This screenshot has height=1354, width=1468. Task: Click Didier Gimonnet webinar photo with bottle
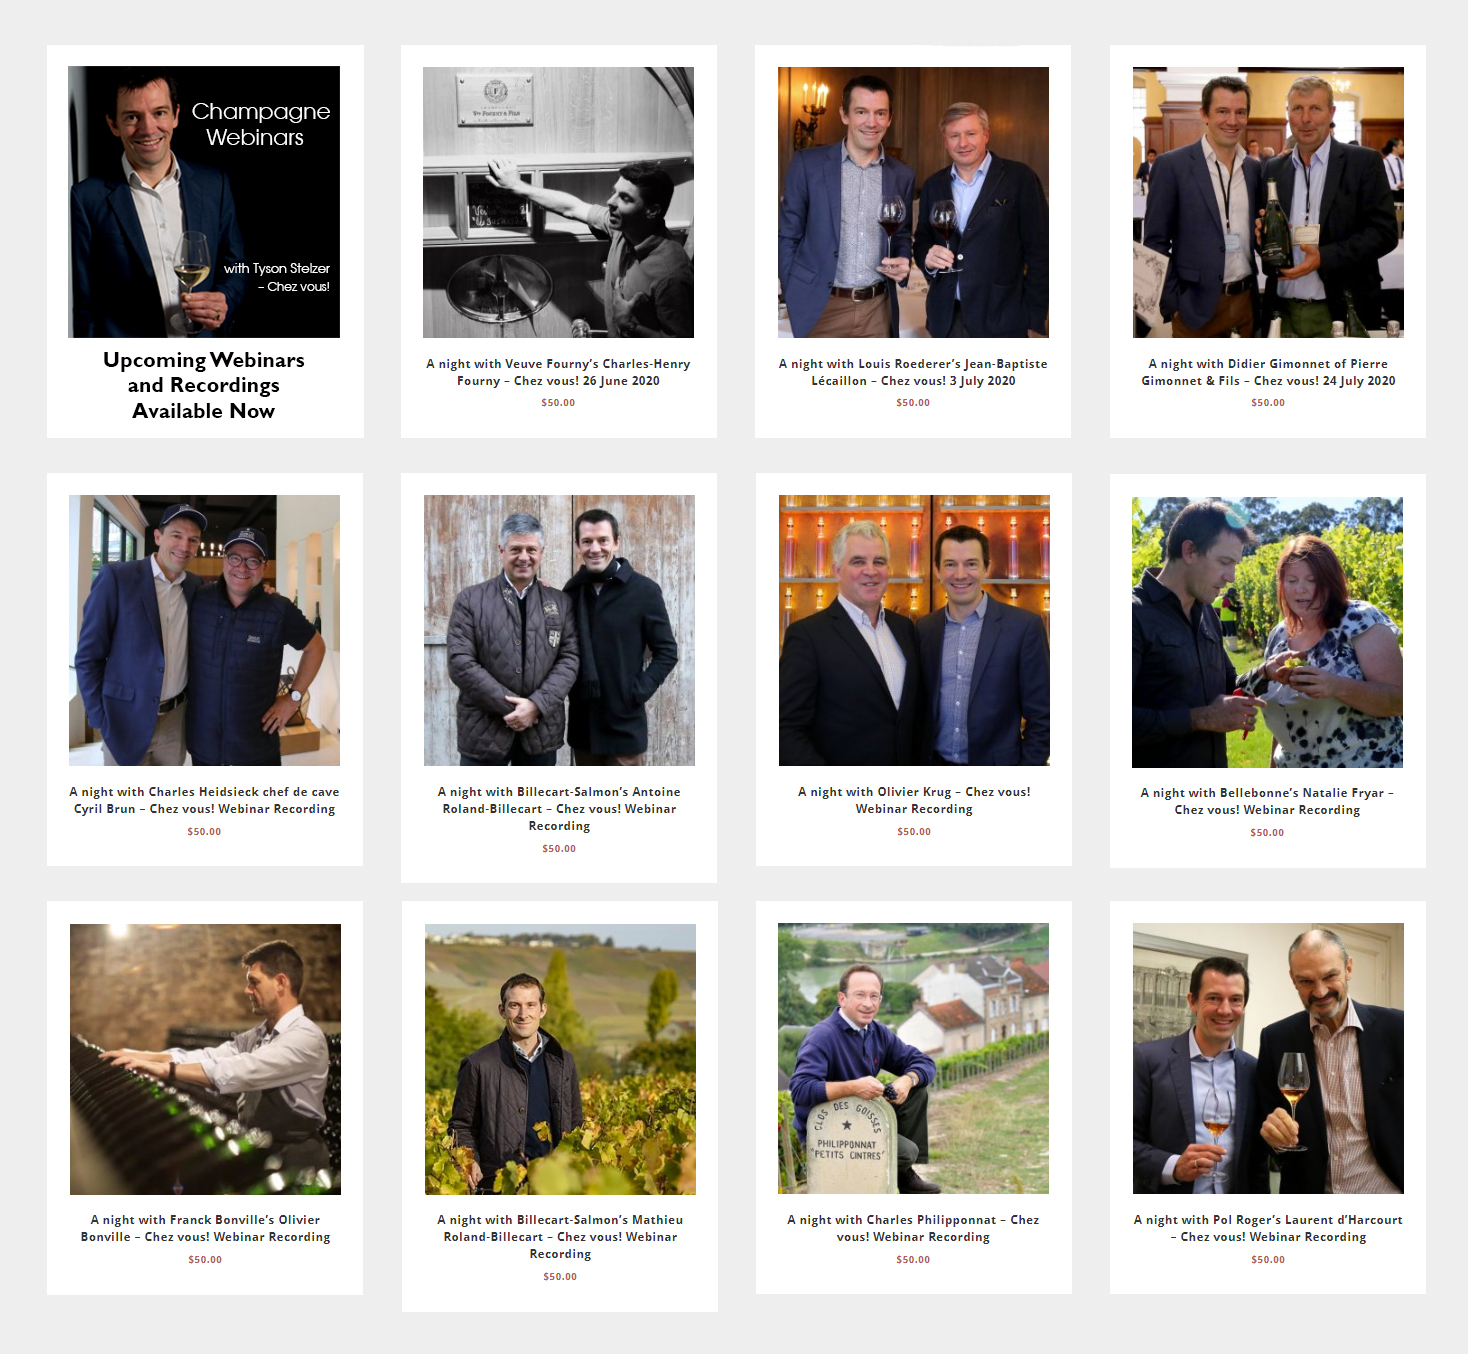point(1268,202)
